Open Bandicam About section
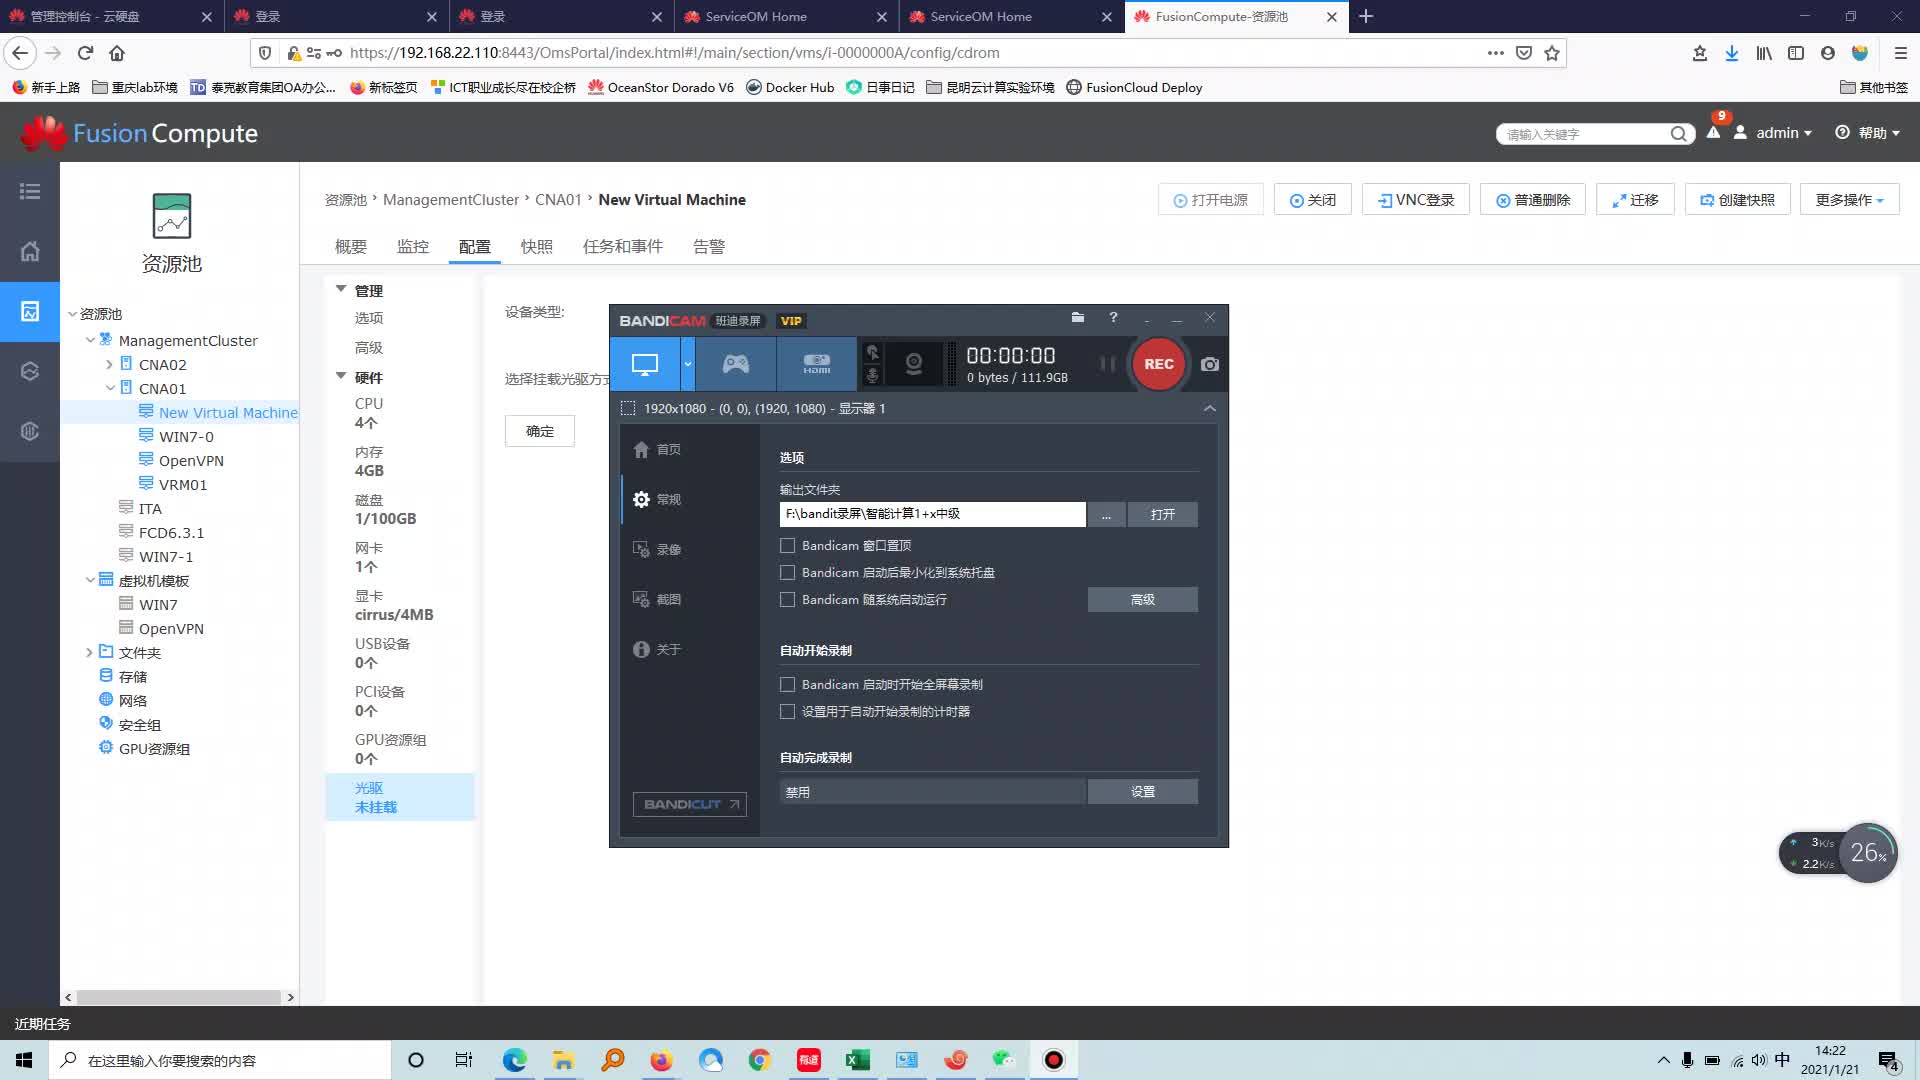Screen dimensions: 1920x1080 (657, 649)
